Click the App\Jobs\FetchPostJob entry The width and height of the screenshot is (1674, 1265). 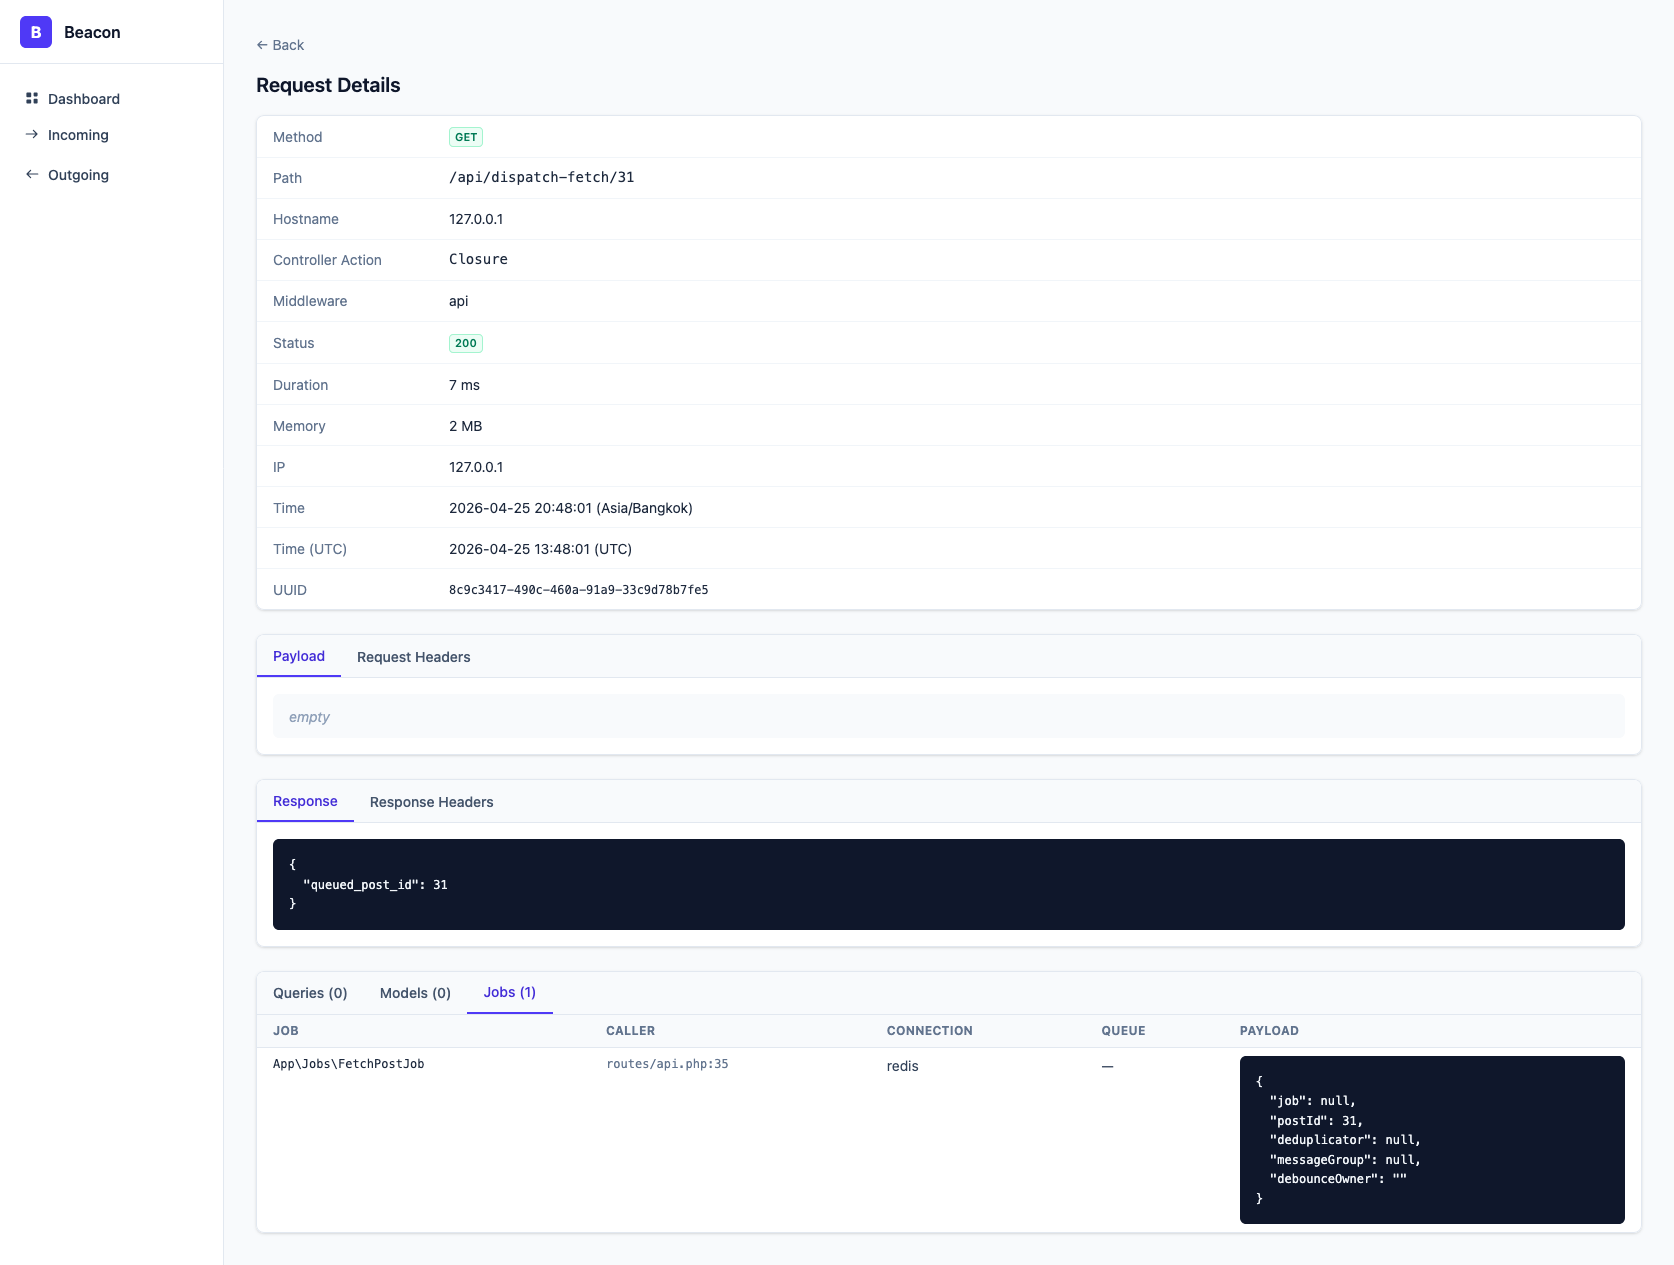click(348, 1064)
